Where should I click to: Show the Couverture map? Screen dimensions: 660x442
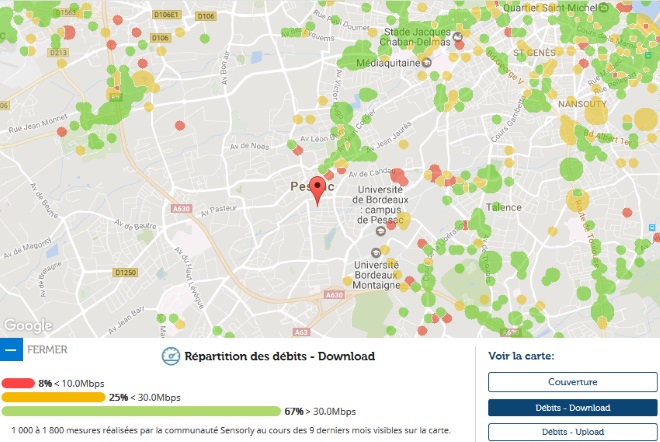pos(572,382)
